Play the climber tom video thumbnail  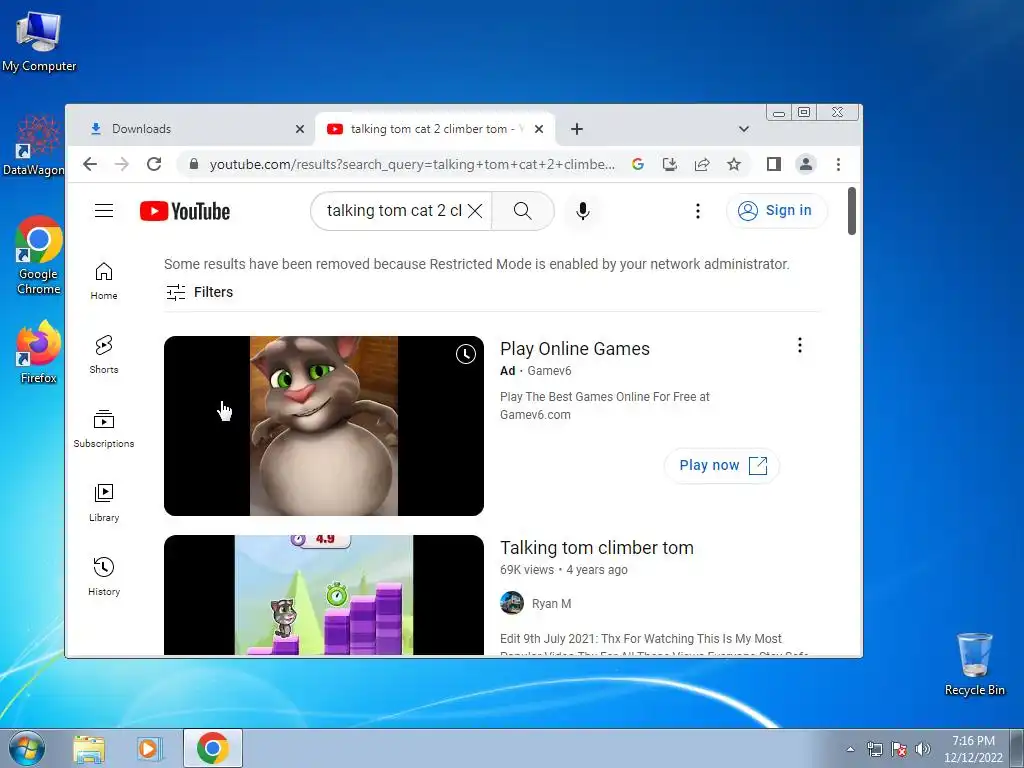(324, 595)
